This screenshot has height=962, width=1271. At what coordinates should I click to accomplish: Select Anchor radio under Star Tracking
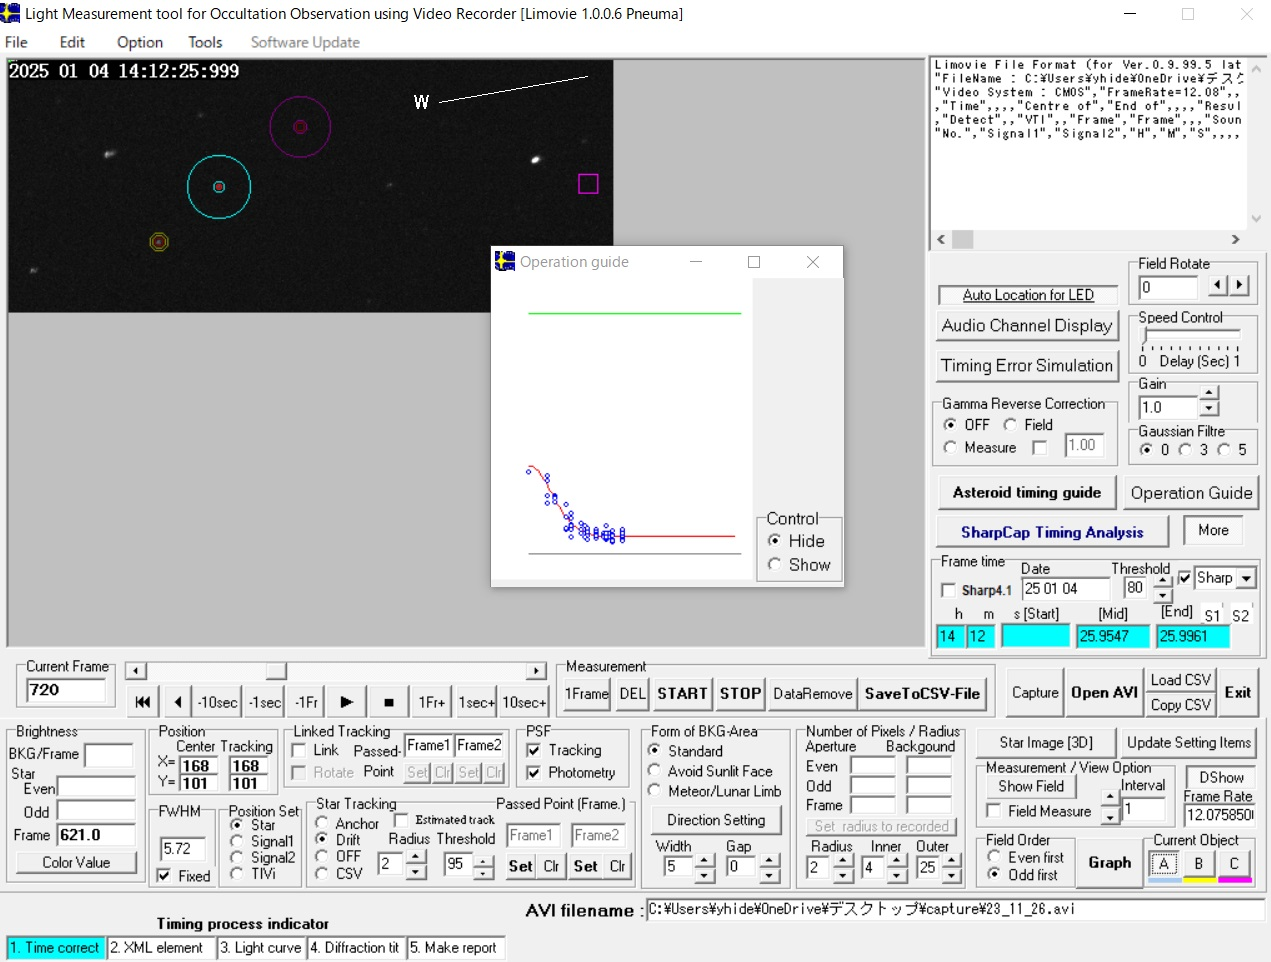pos(322,823)
